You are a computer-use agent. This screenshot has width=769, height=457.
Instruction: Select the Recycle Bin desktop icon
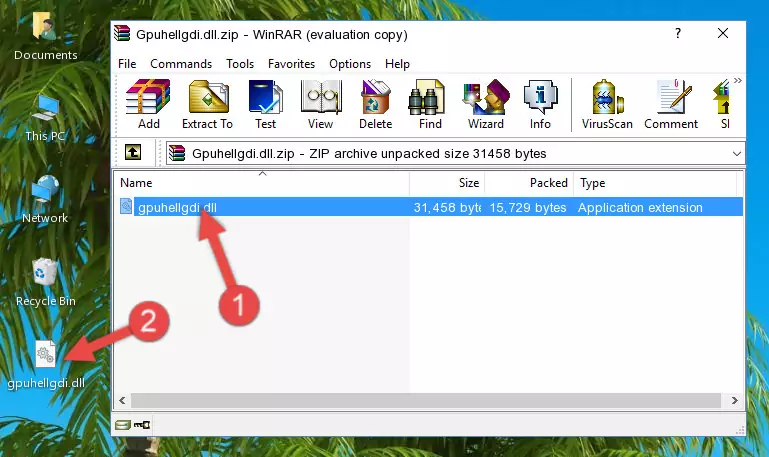[46, 283]
